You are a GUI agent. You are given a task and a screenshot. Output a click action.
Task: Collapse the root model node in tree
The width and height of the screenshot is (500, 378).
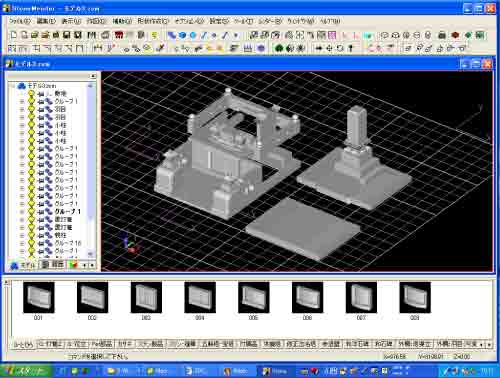14,86
